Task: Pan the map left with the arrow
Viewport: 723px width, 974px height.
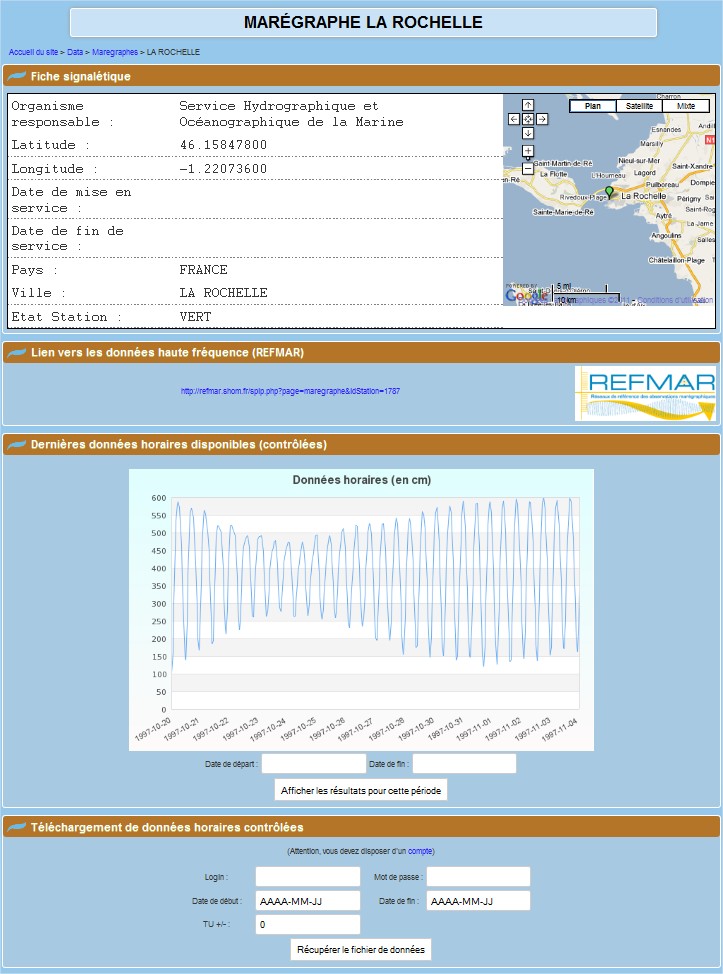Action: 514,119
